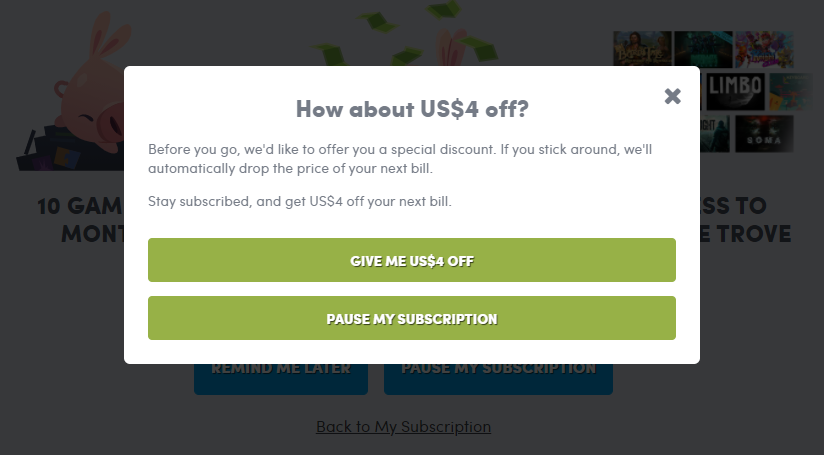Viewport: 824px width, 455px height.
Task: Select the teal card game thumbnail beside LIMBO
Action: coord(791,91)
